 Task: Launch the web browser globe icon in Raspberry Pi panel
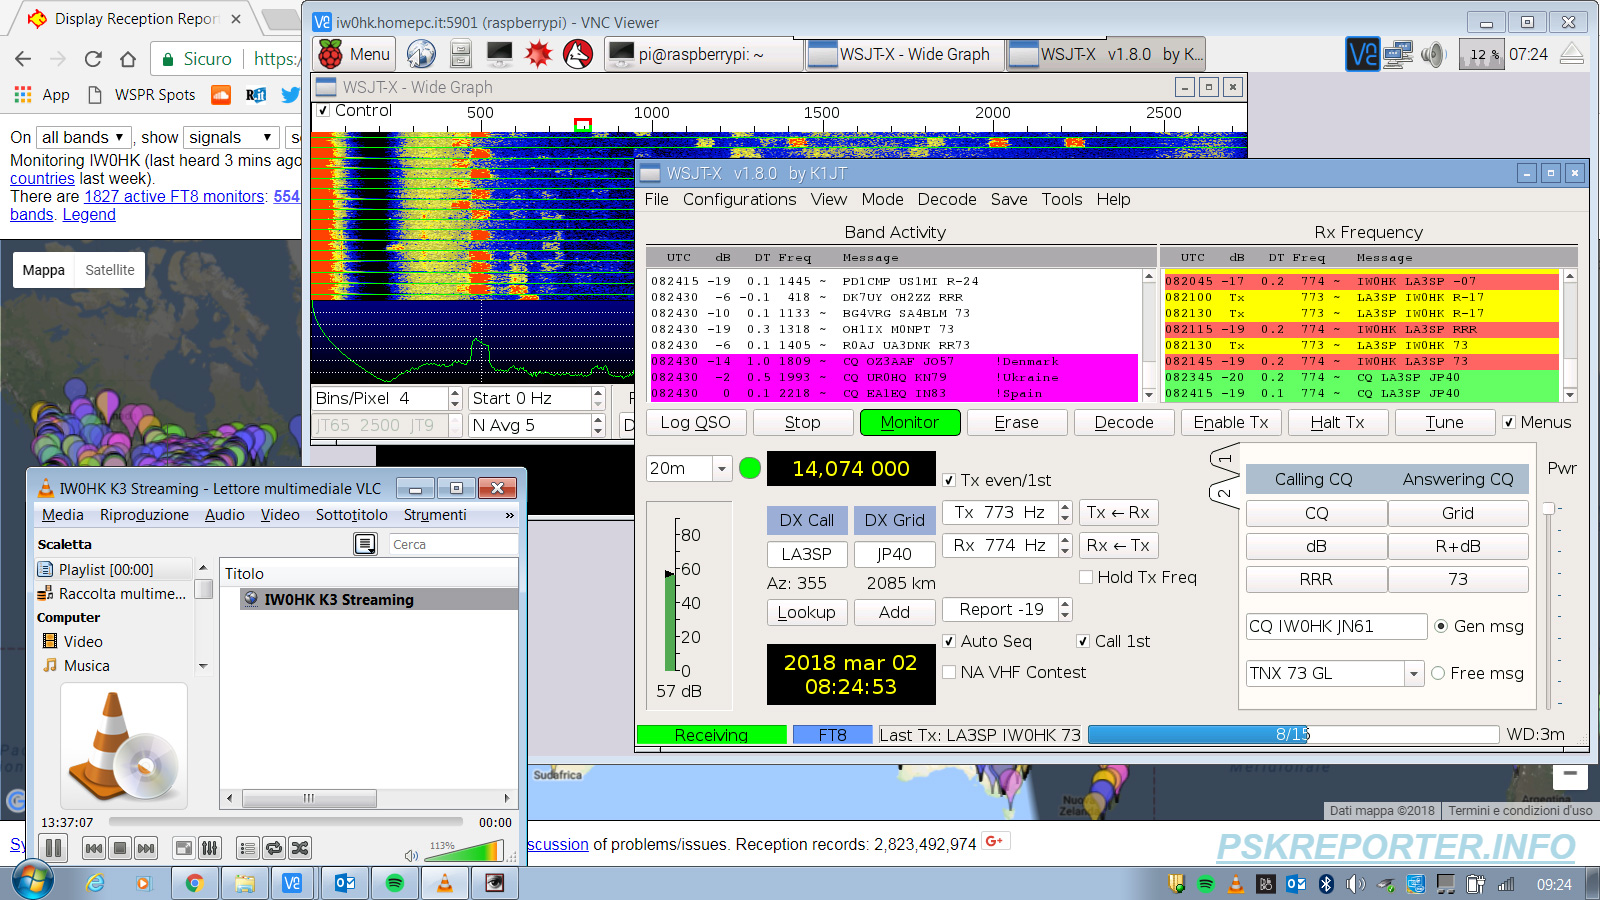tap(421, 54)
